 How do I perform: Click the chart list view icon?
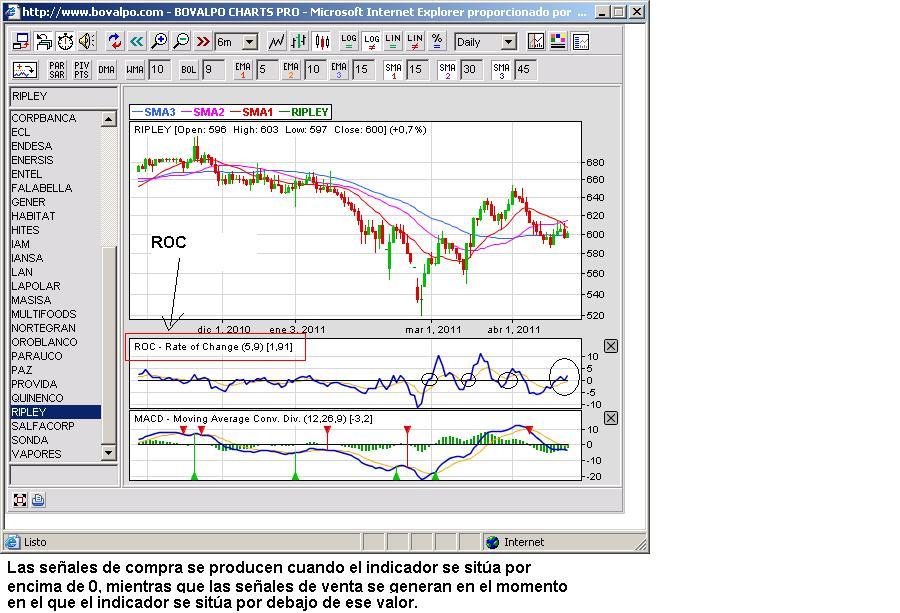pos(581,41)
